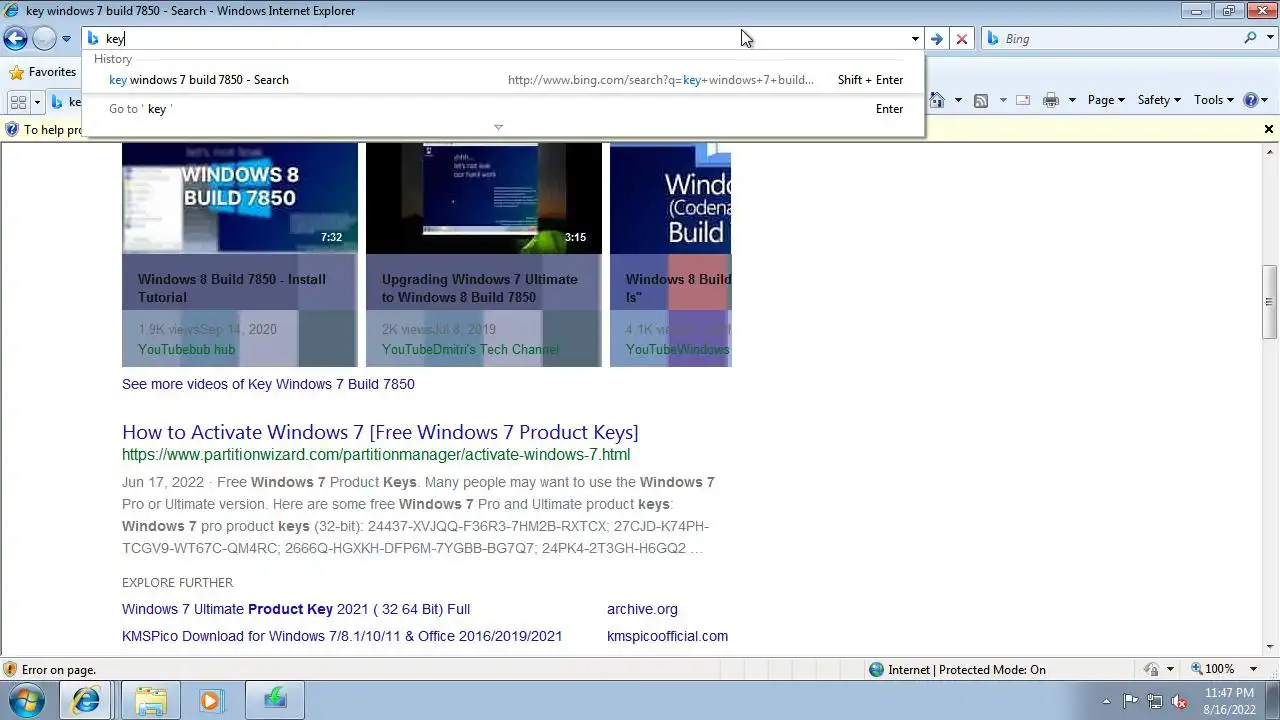
Task: Expand the feeds dropdown arrow
Action: pos(1001,100)
